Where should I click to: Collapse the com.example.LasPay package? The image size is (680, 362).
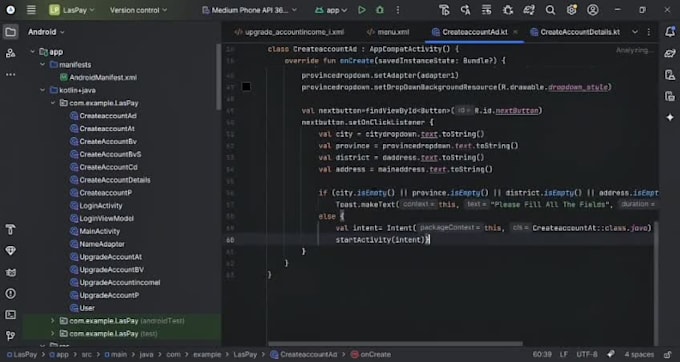[53, 103]
